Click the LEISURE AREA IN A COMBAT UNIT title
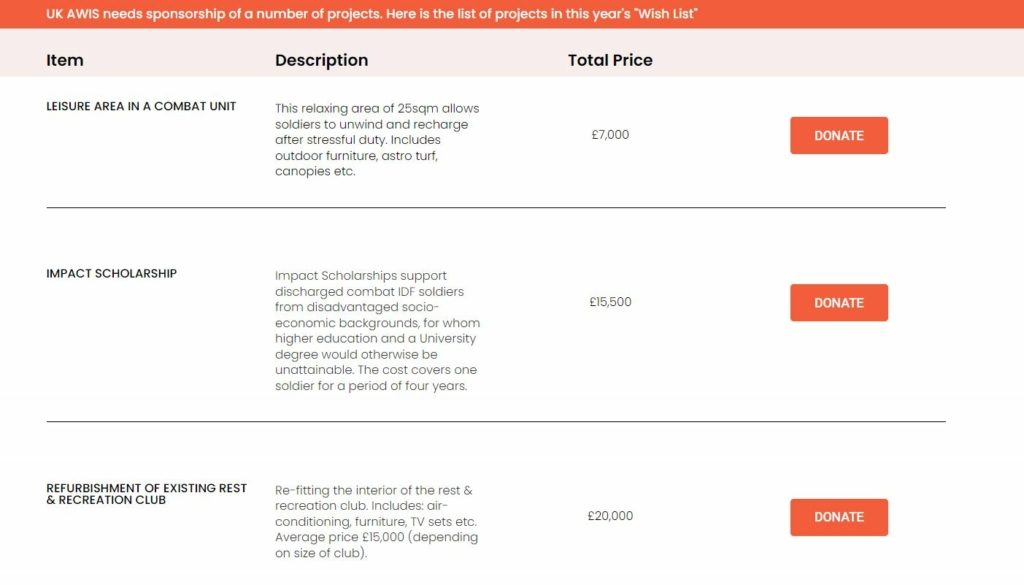Screen dimensions: 1024x585 (x=141, y=106)
